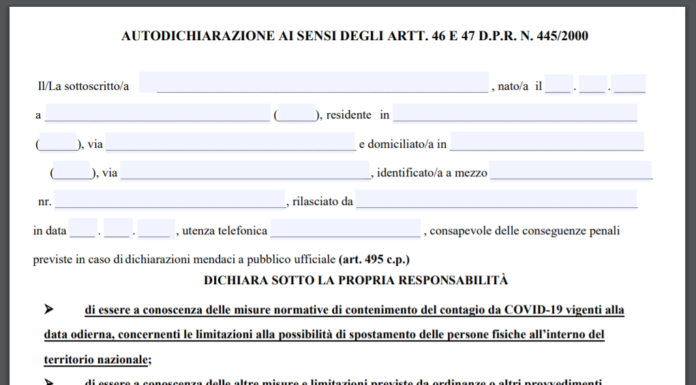
Task: Click the residence province field before "e domiciliato/a in" line's via
Action: pyautogui.click(x=58, y=142)
